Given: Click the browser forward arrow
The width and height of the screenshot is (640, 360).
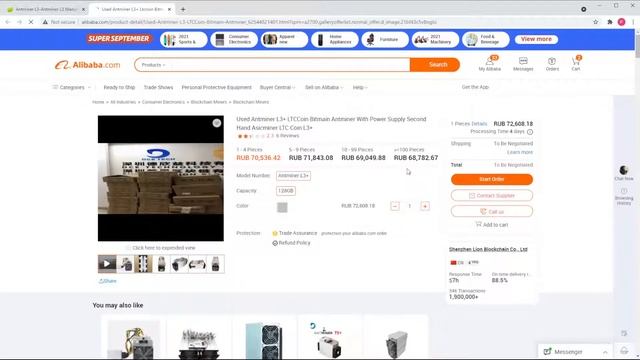Looking at the screenshot, I should [x=19, y=22].
